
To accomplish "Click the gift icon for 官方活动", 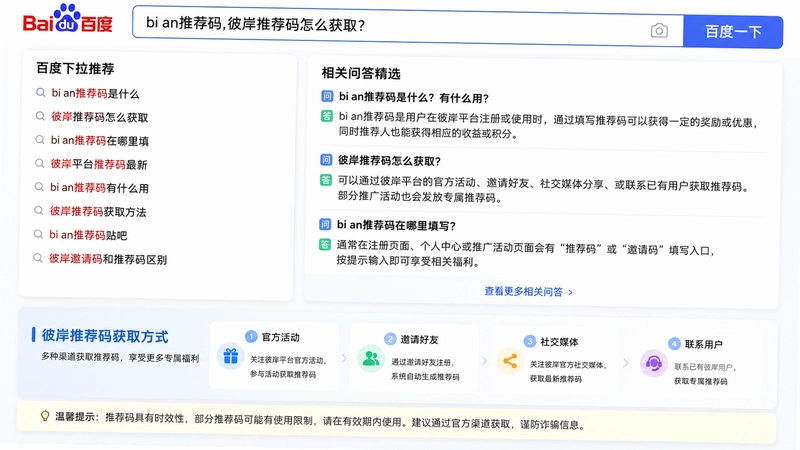I will click(x=231, y=356).
